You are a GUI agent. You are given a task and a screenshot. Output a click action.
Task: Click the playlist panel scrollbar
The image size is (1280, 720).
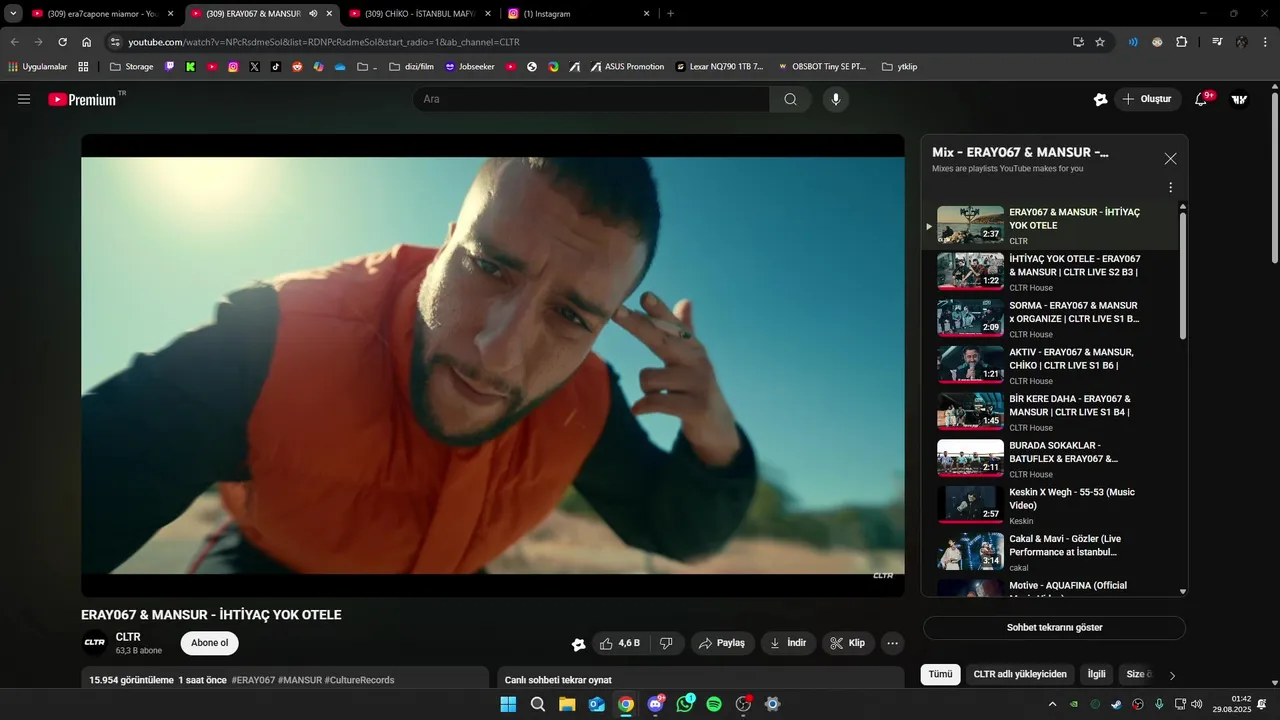(1183, 275)
